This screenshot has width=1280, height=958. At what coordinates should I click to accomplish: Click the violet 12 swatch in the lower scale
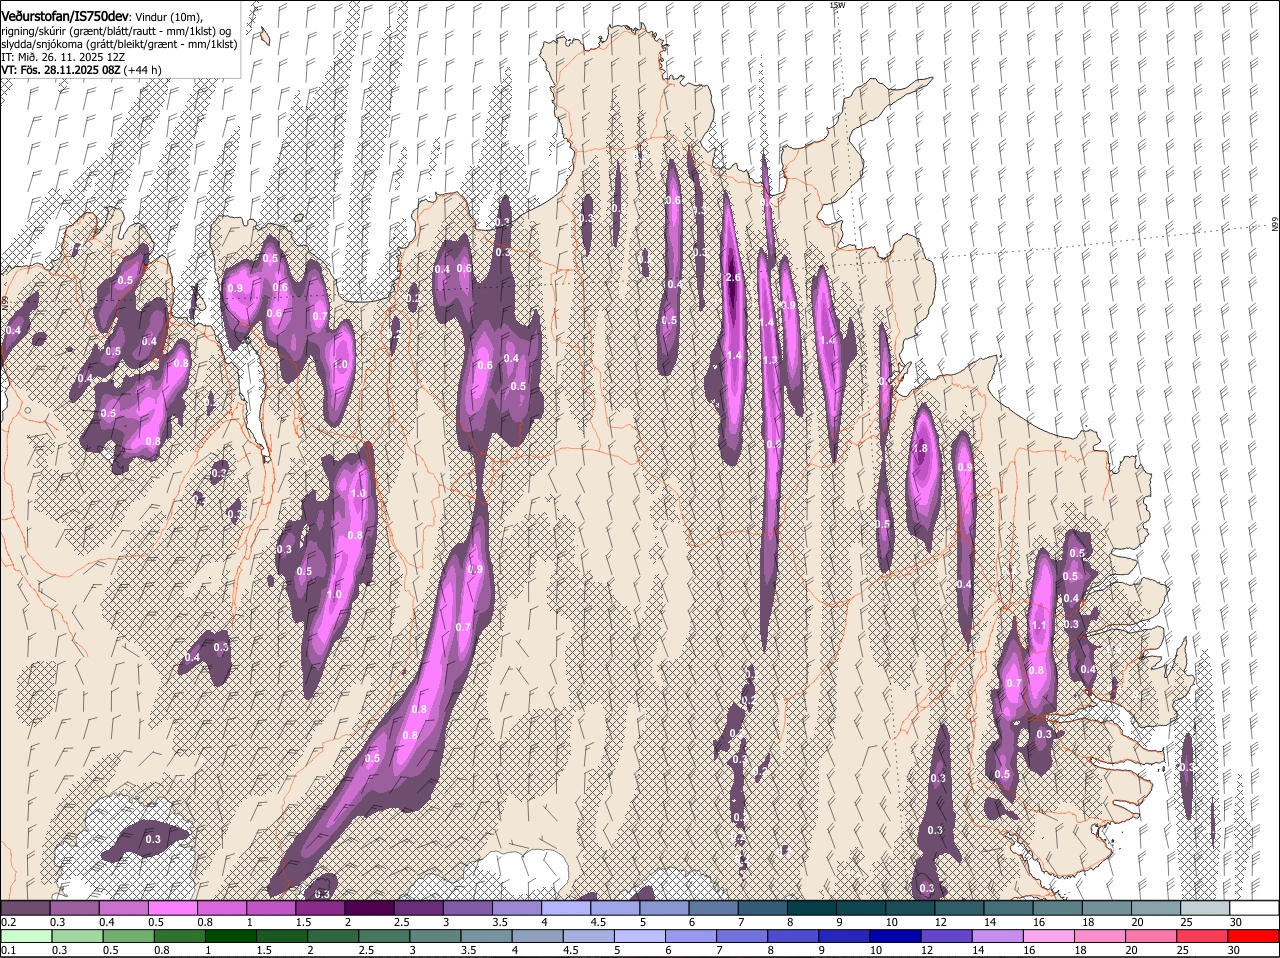click(948, 937)
